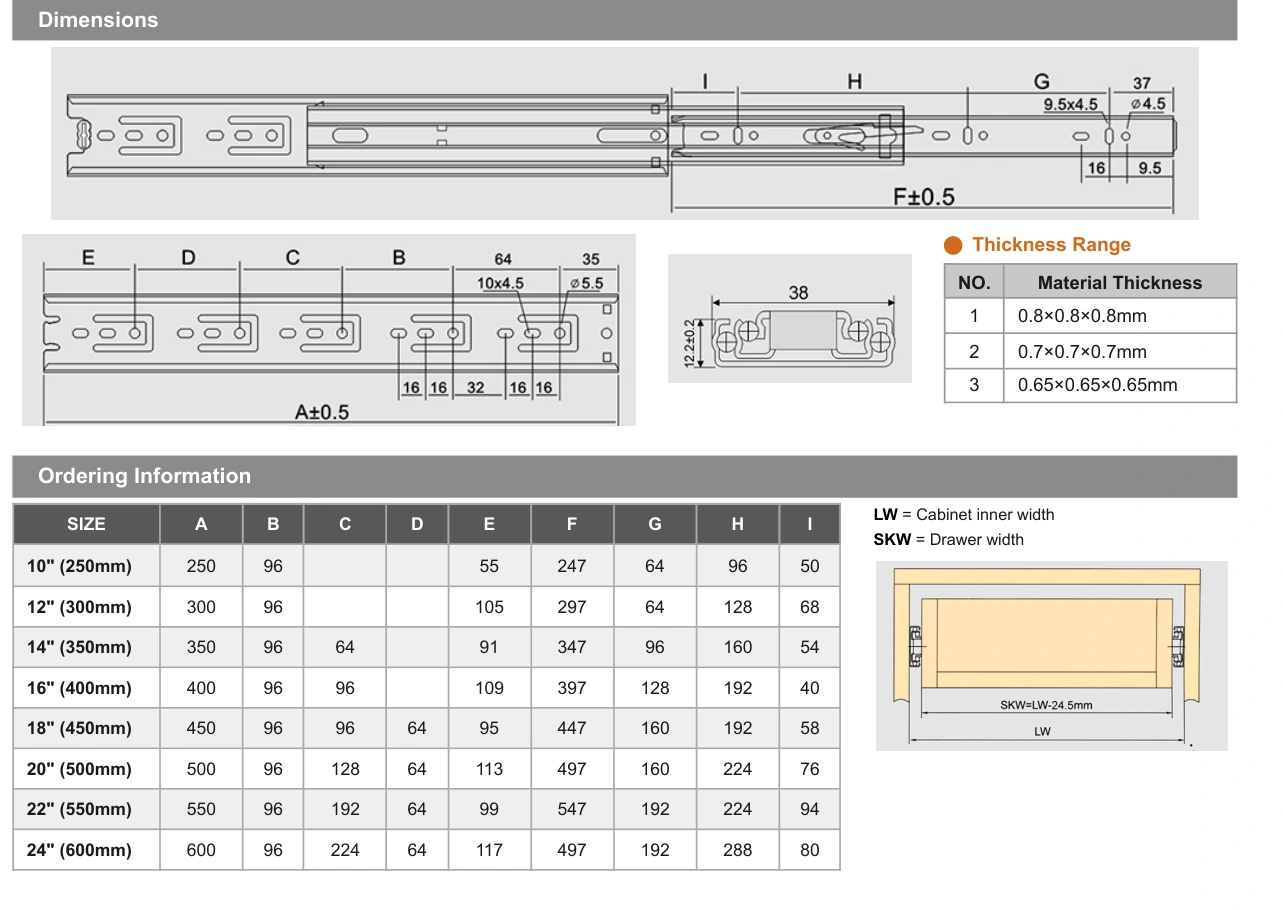Image resolution: width=1283 pixels, height=910 pixels.
Task: Click the A±0.5 dimension label
Action: pyautogui.click(x=322, y=412)
